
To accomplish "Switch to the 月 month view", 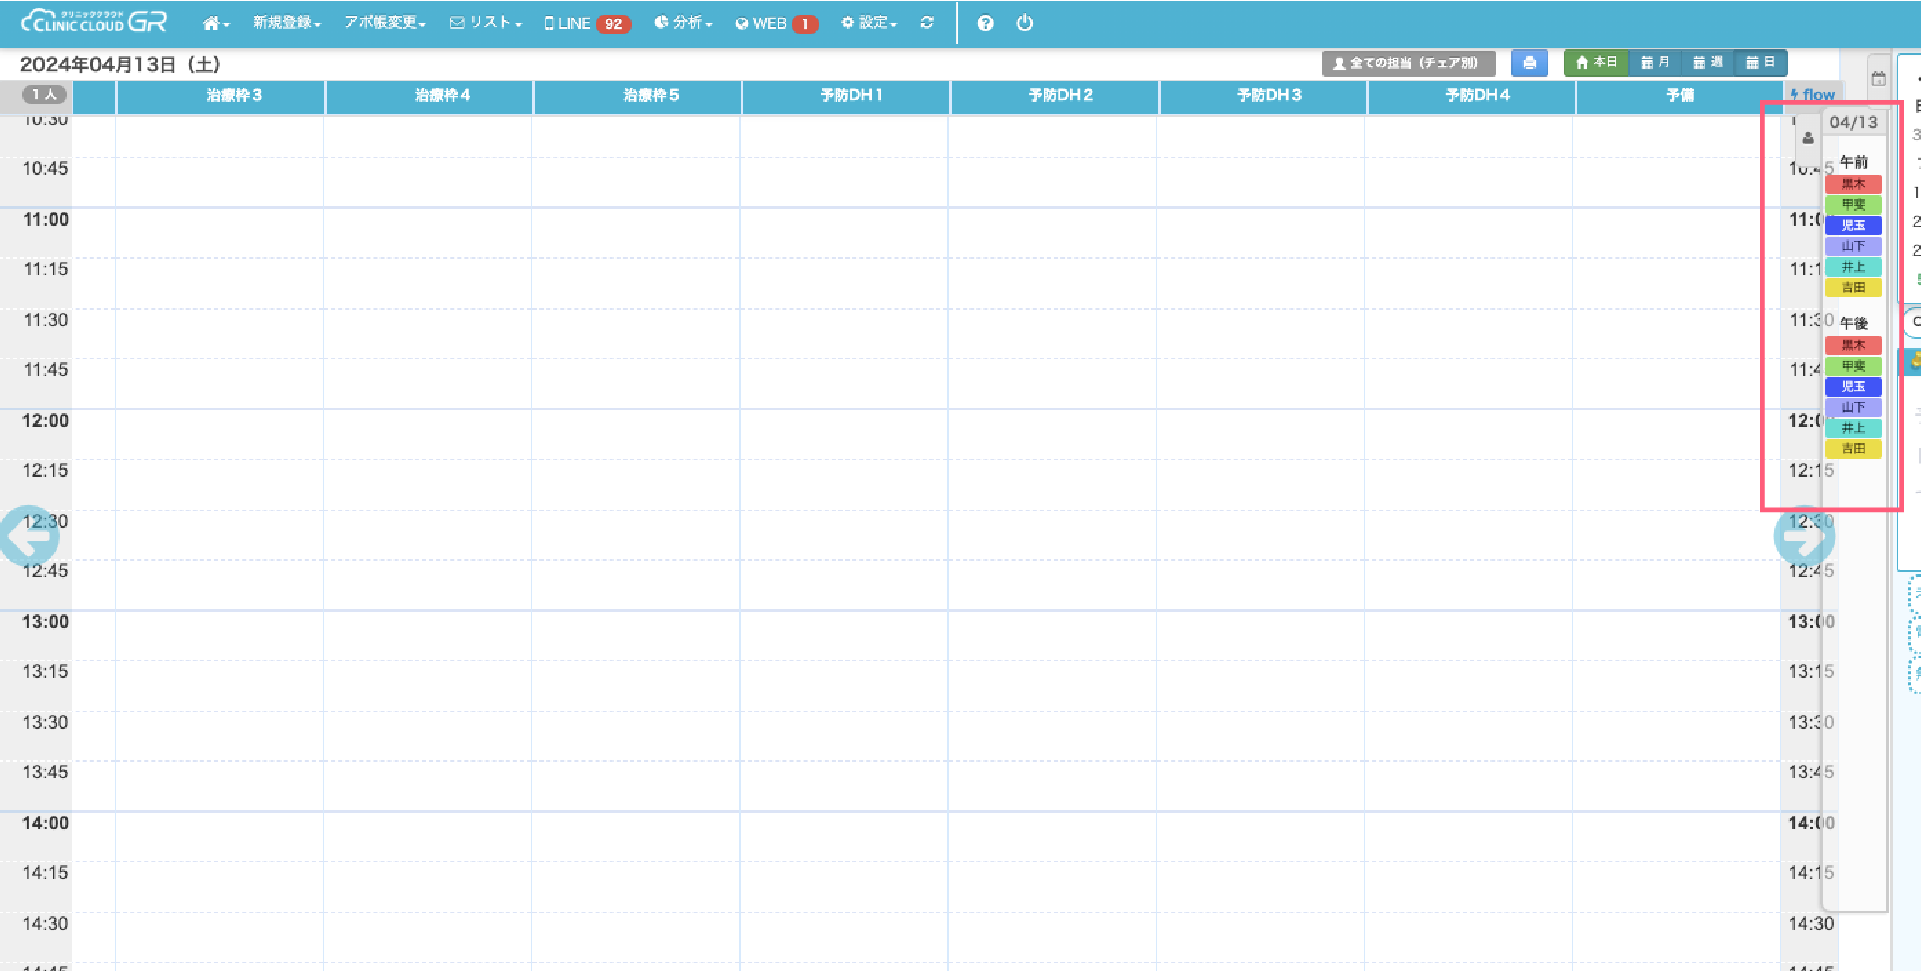I will point(1655,63).
